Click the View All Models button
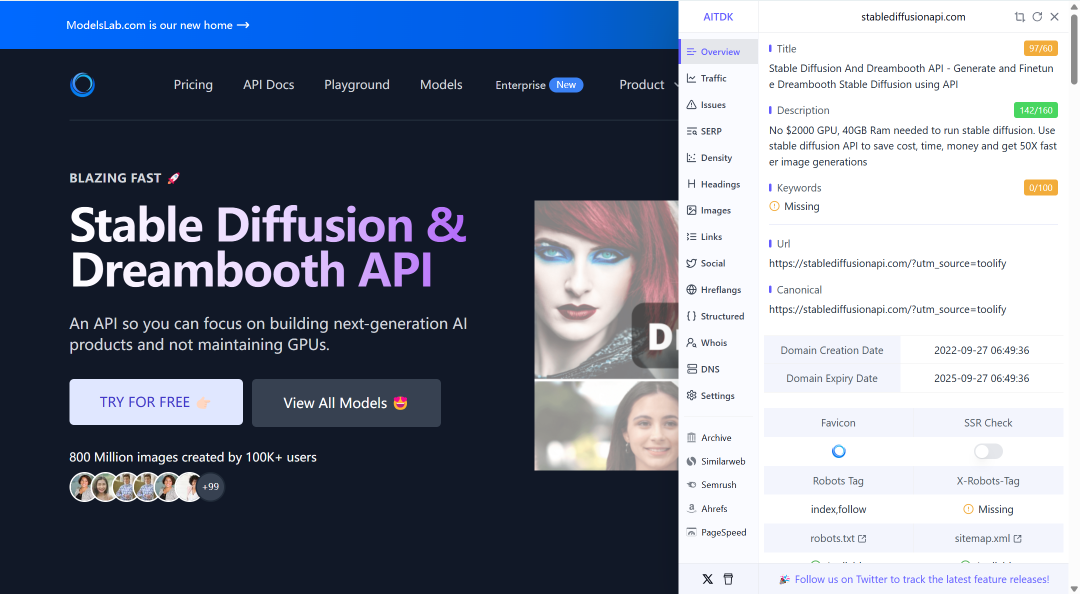1080x594 pixels. (x=346, y=403)
